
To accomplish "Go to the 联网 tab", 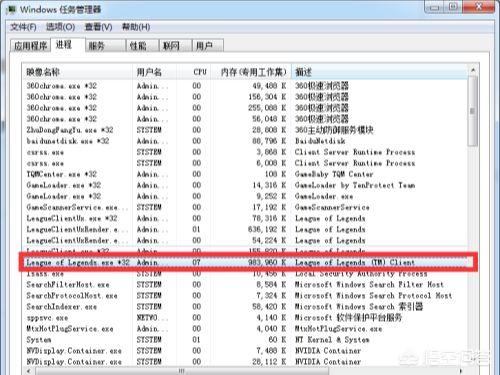I will 176,46.
